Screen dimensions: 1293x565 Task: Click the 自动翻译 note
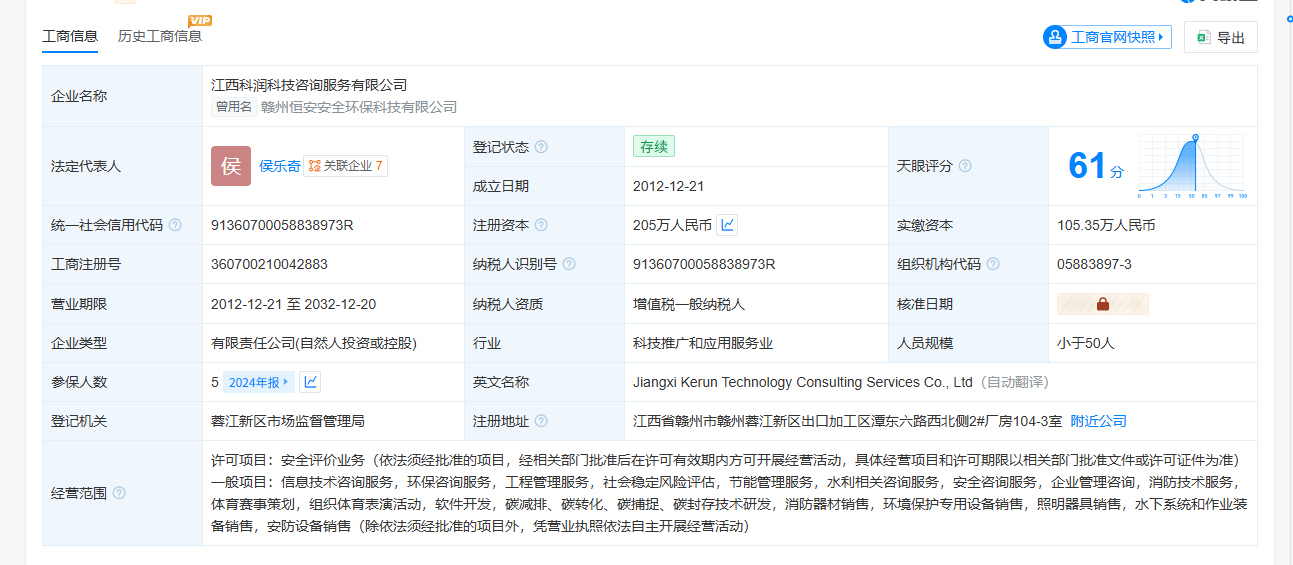pyautogui.click(x=1014, y=382)
